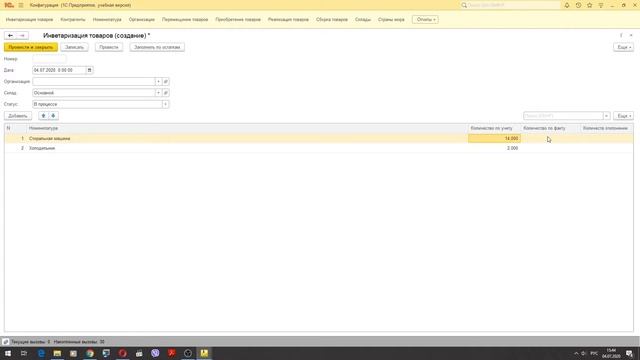Viewport: 640px width, 360px height.
Task: Open Перемещение товаров section
Action: (185, 20)
